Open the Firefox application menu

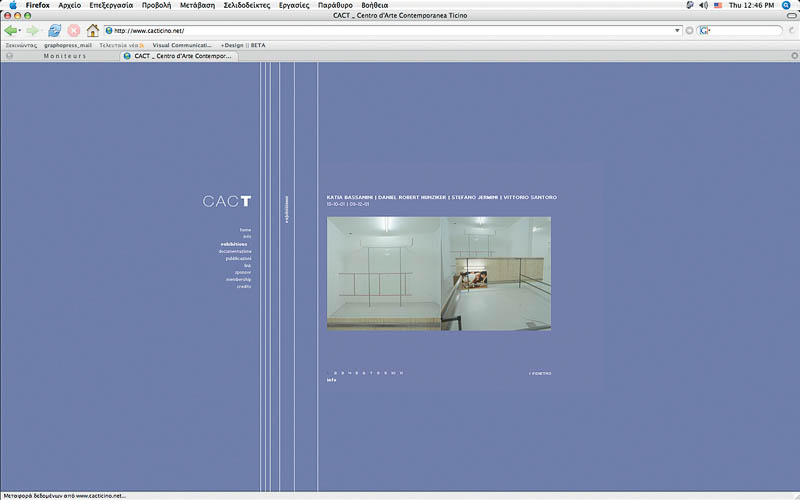point(38,5)
